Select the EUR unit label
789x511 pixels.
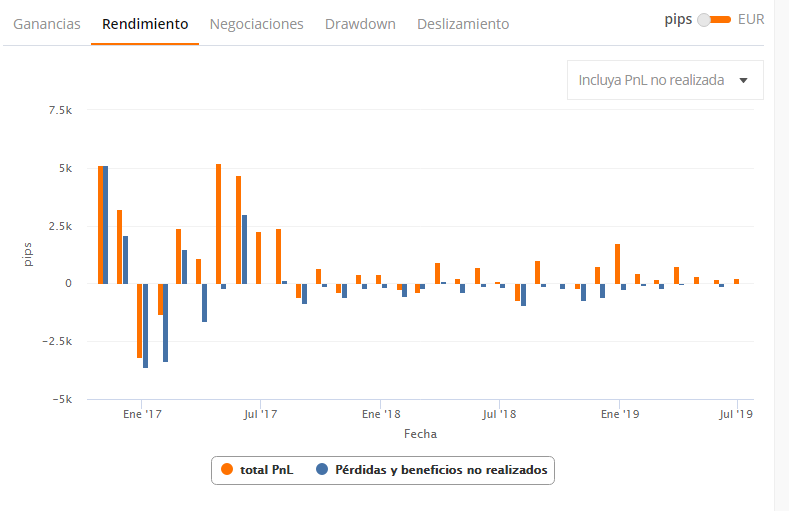coord(751,19)
